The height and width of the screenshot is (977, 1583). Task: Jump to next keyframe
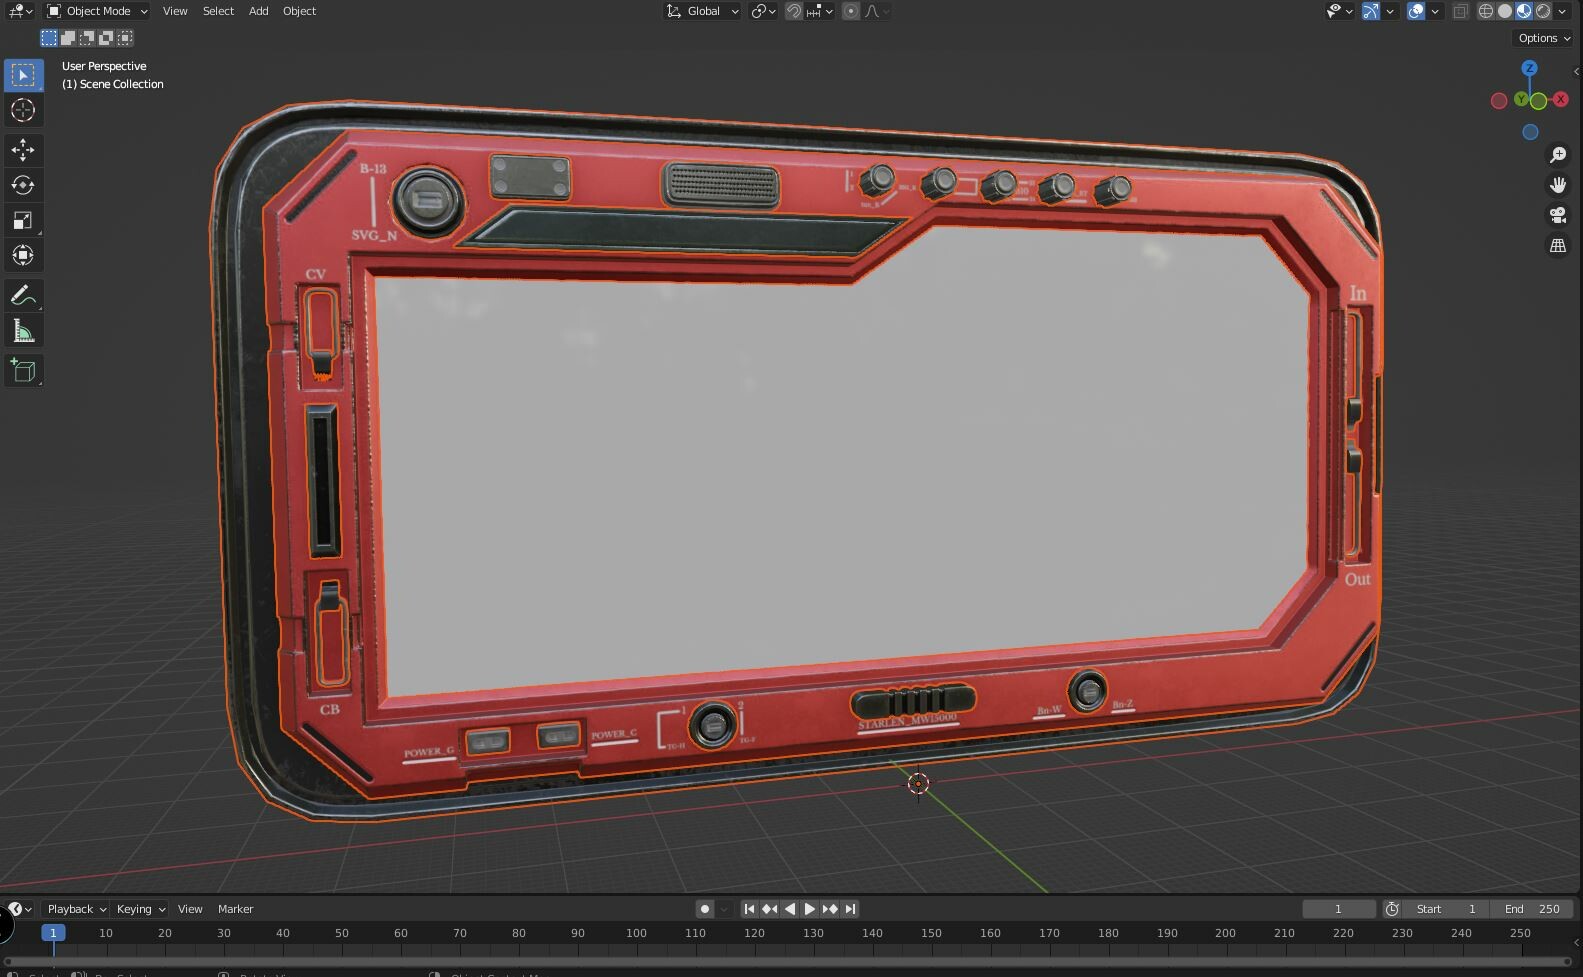click(830, 909)
